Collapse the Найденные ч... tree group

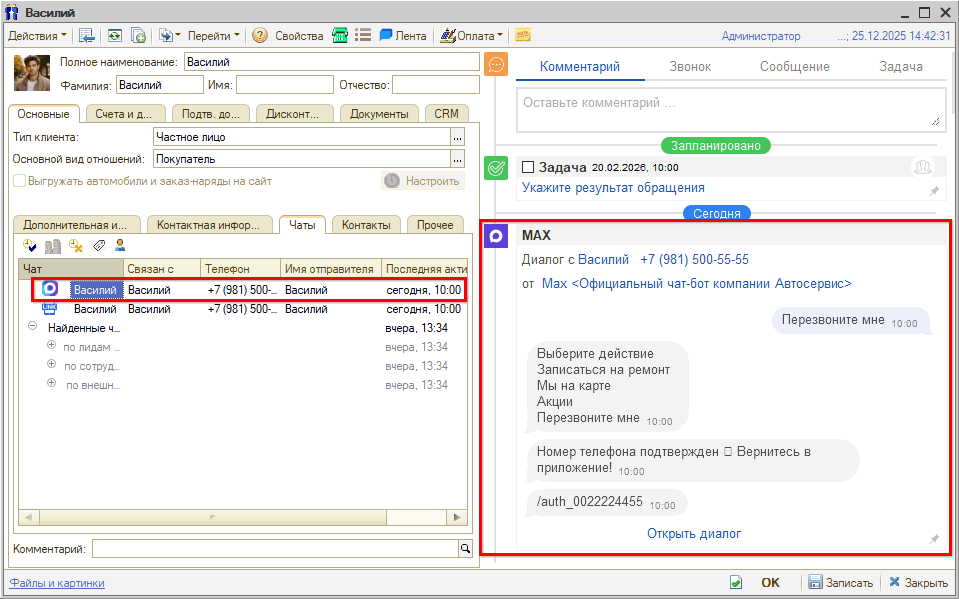[32, 327]
